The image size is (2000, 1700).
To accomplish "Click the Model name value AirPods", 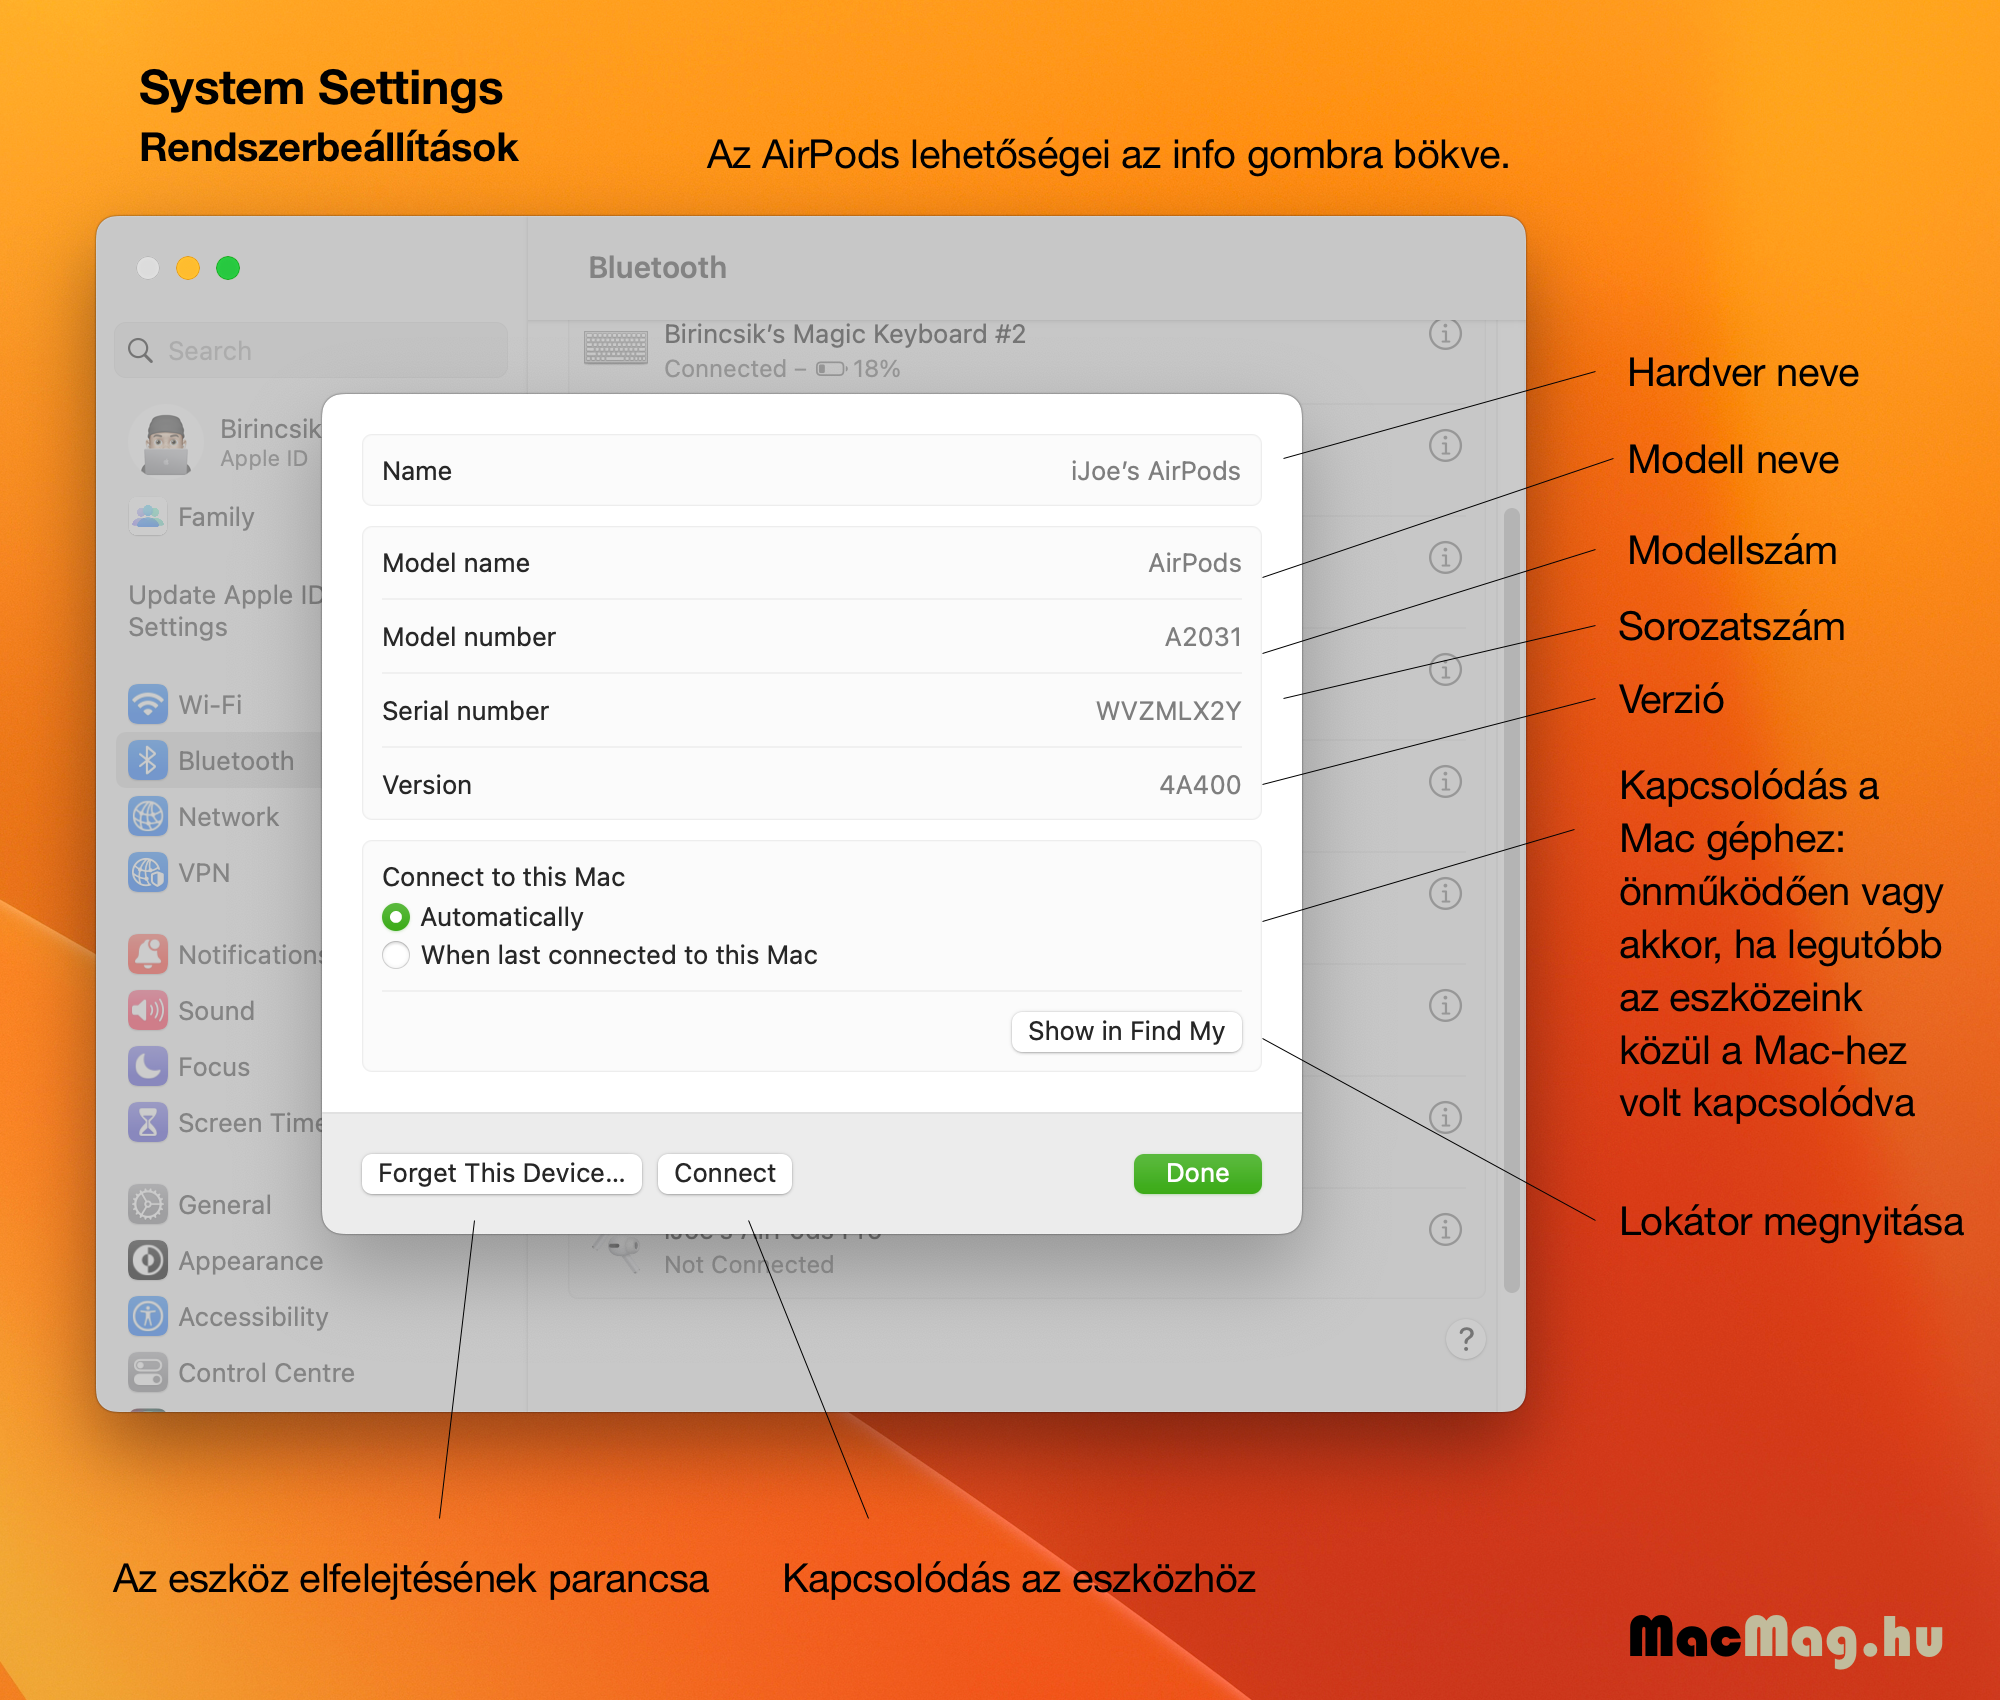I will [1194, 563].
